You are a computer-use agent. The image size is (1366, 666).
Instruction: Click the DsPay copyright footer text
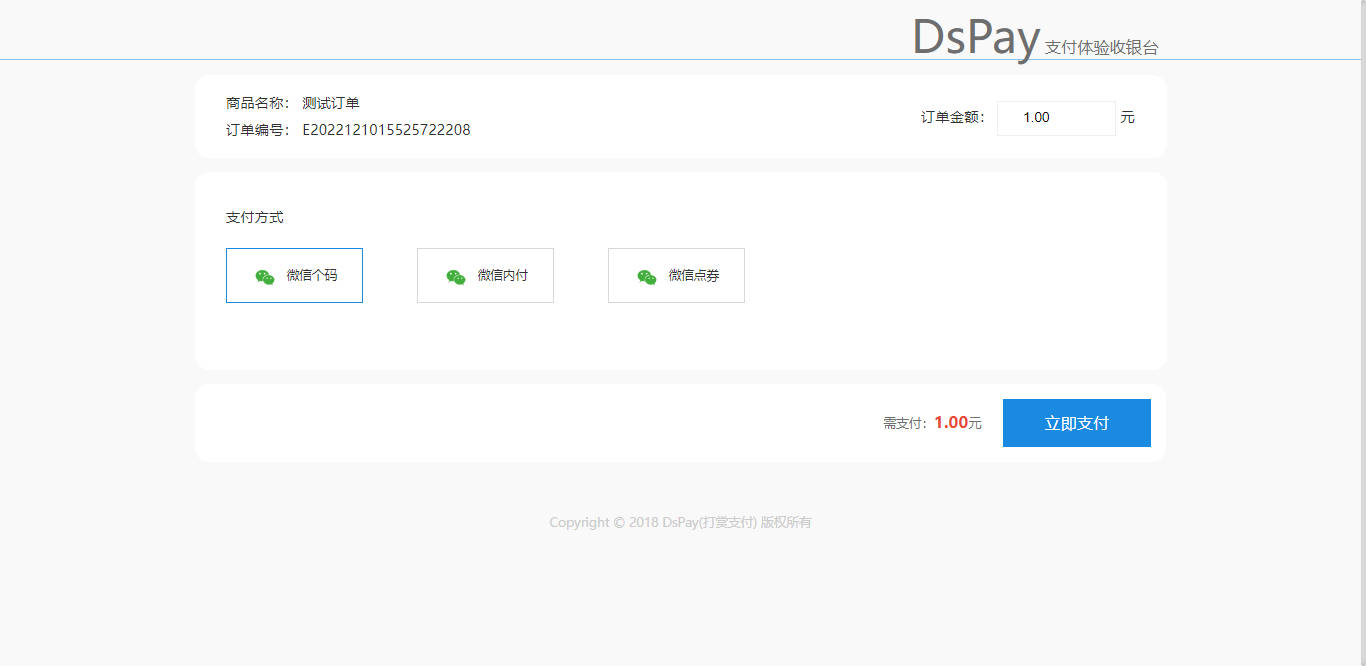pos(680,523)
